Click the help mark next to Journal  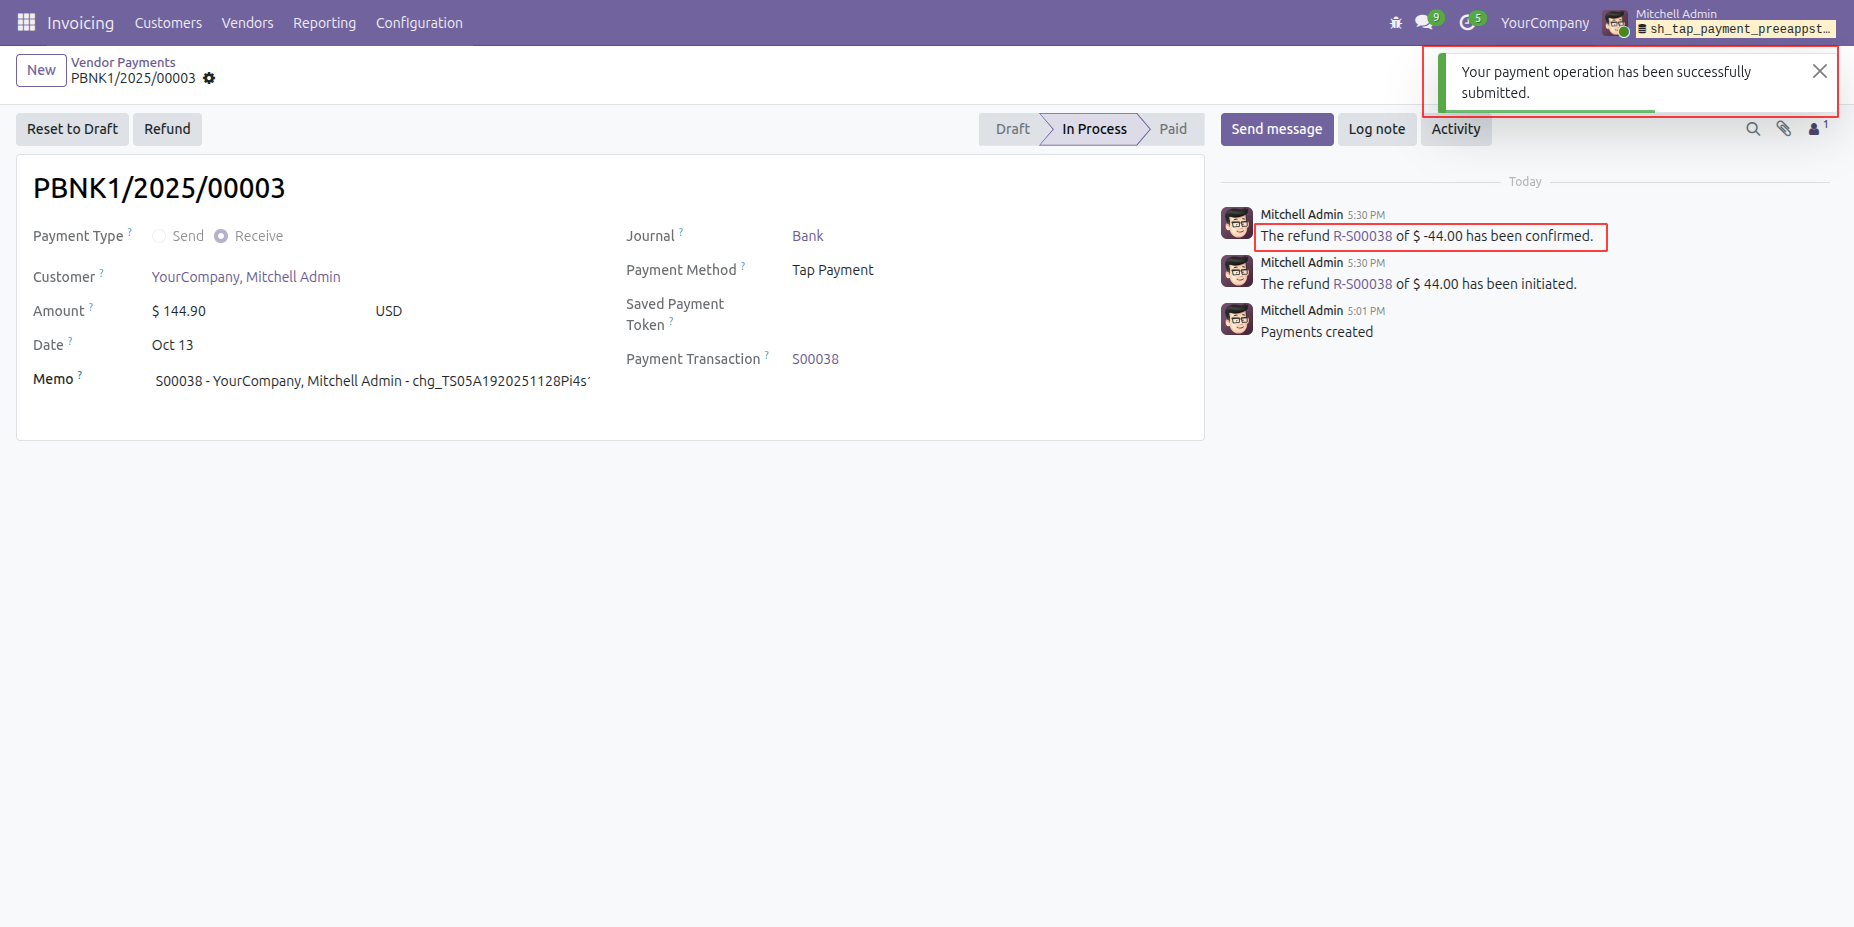[681, 232]
